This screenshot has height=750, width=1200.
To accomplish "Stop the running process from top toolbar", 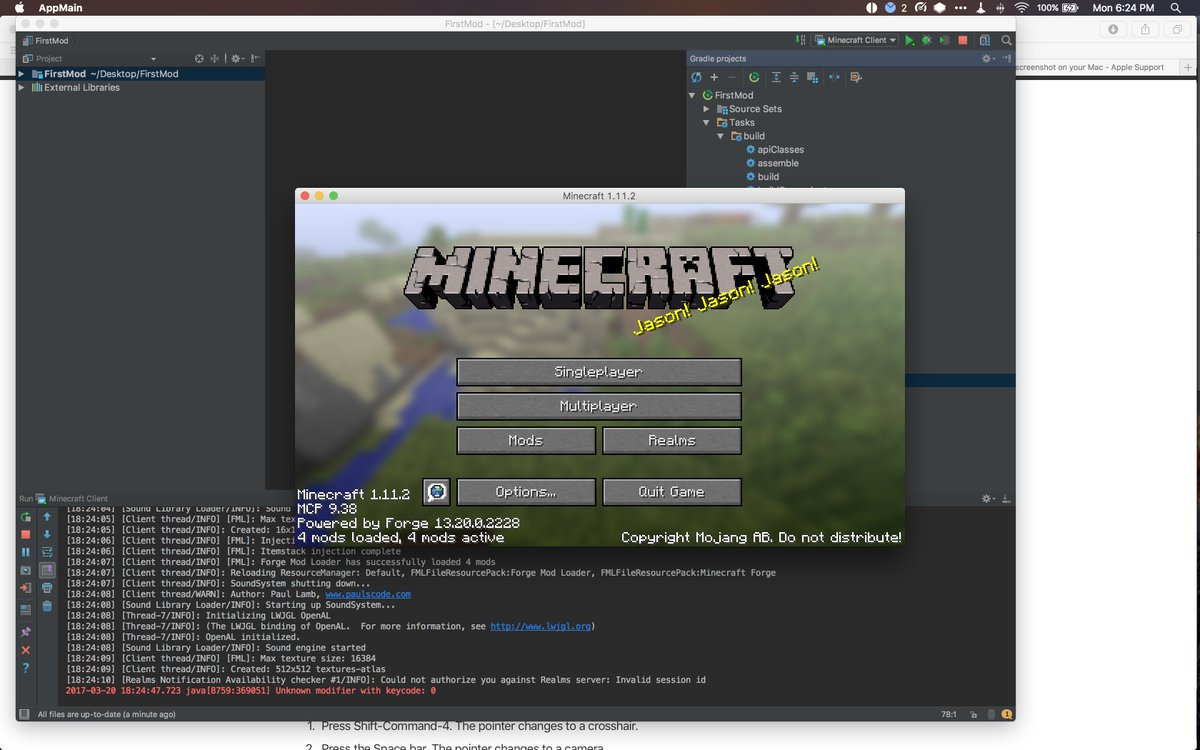I will (x=962, y=40).
